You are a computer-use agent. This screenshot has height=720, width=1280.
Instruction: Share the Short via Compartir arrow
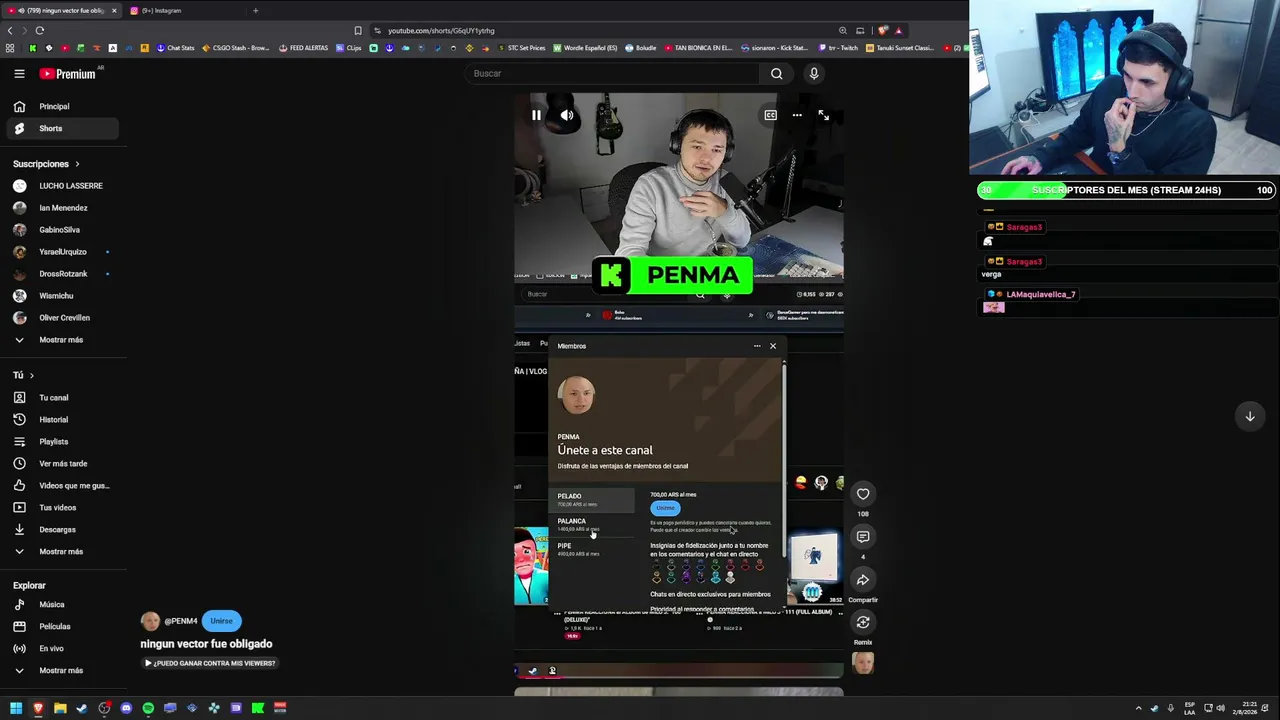[x=863, y=580]
